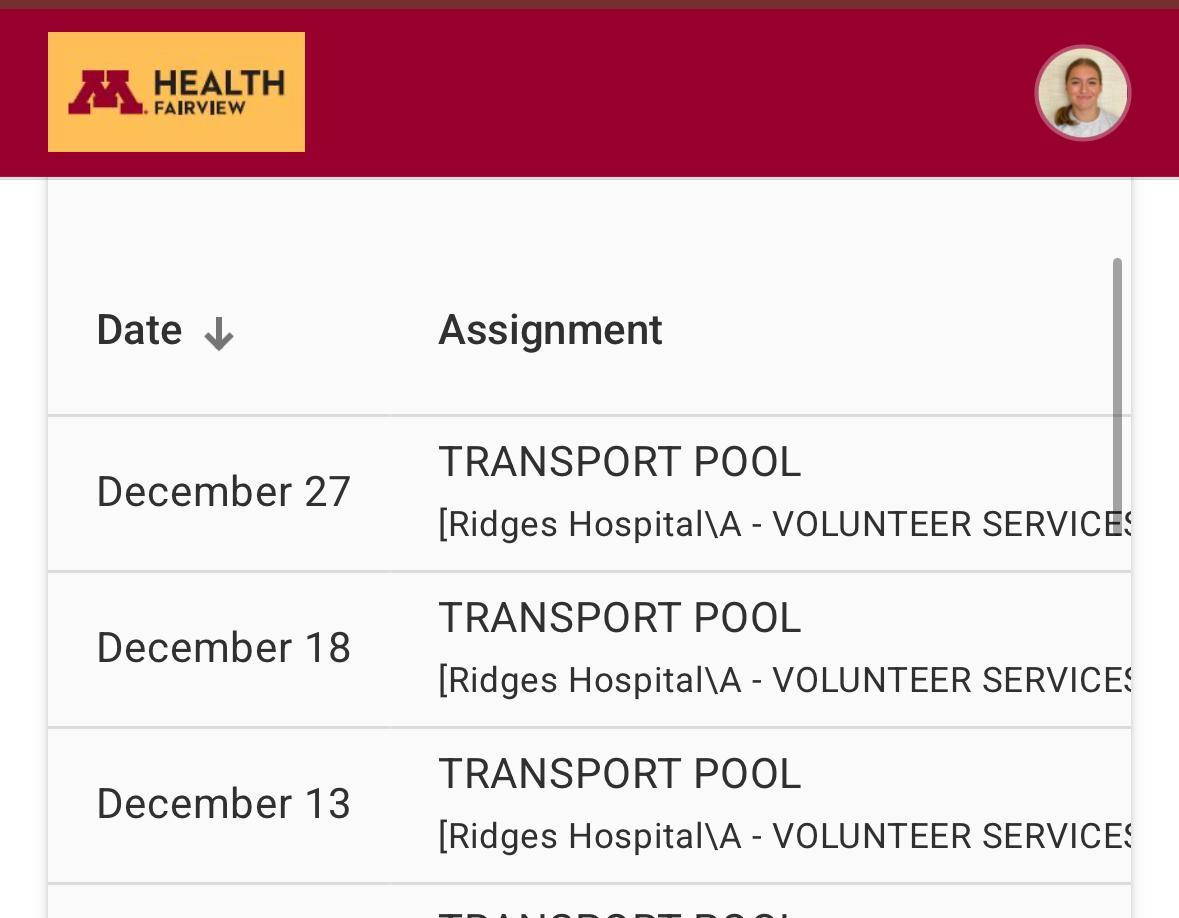Select the December 13 date cell
The width and height of the screenshot is (1179, 918).
[x=223, y=804]
